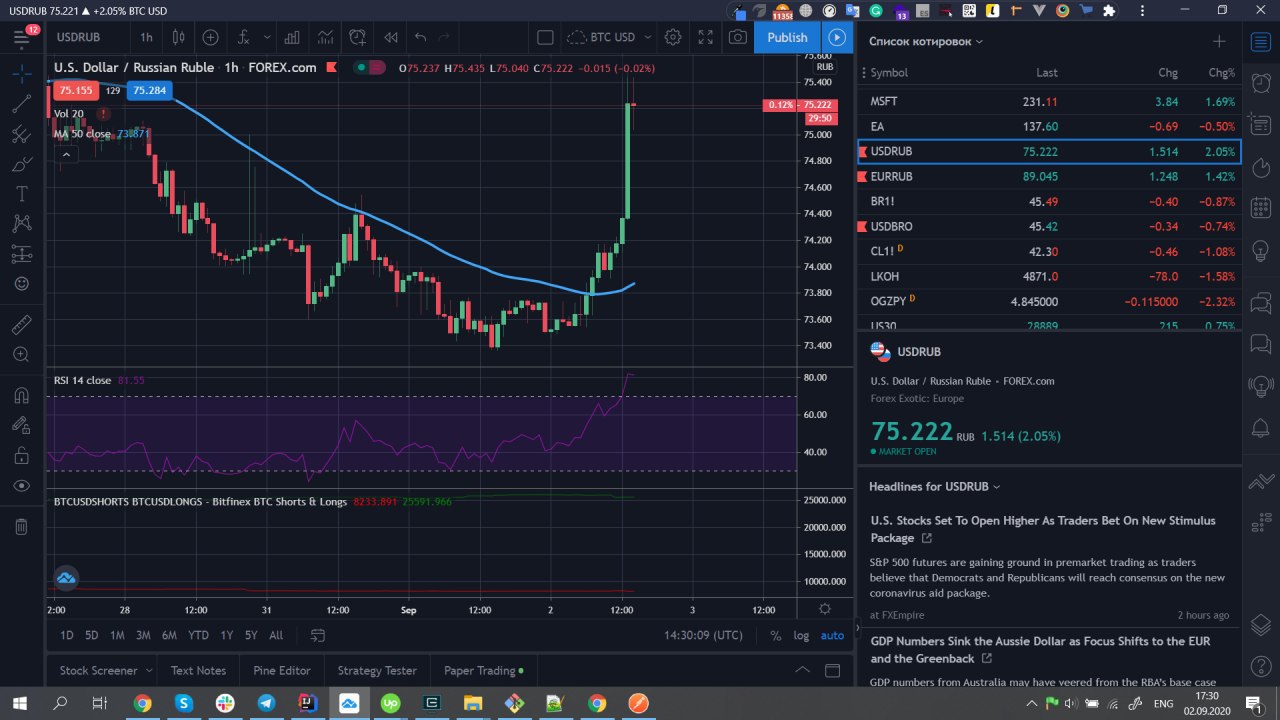
Task: Toggle magnet mode in left toolbar
Action: click(21, 395)
